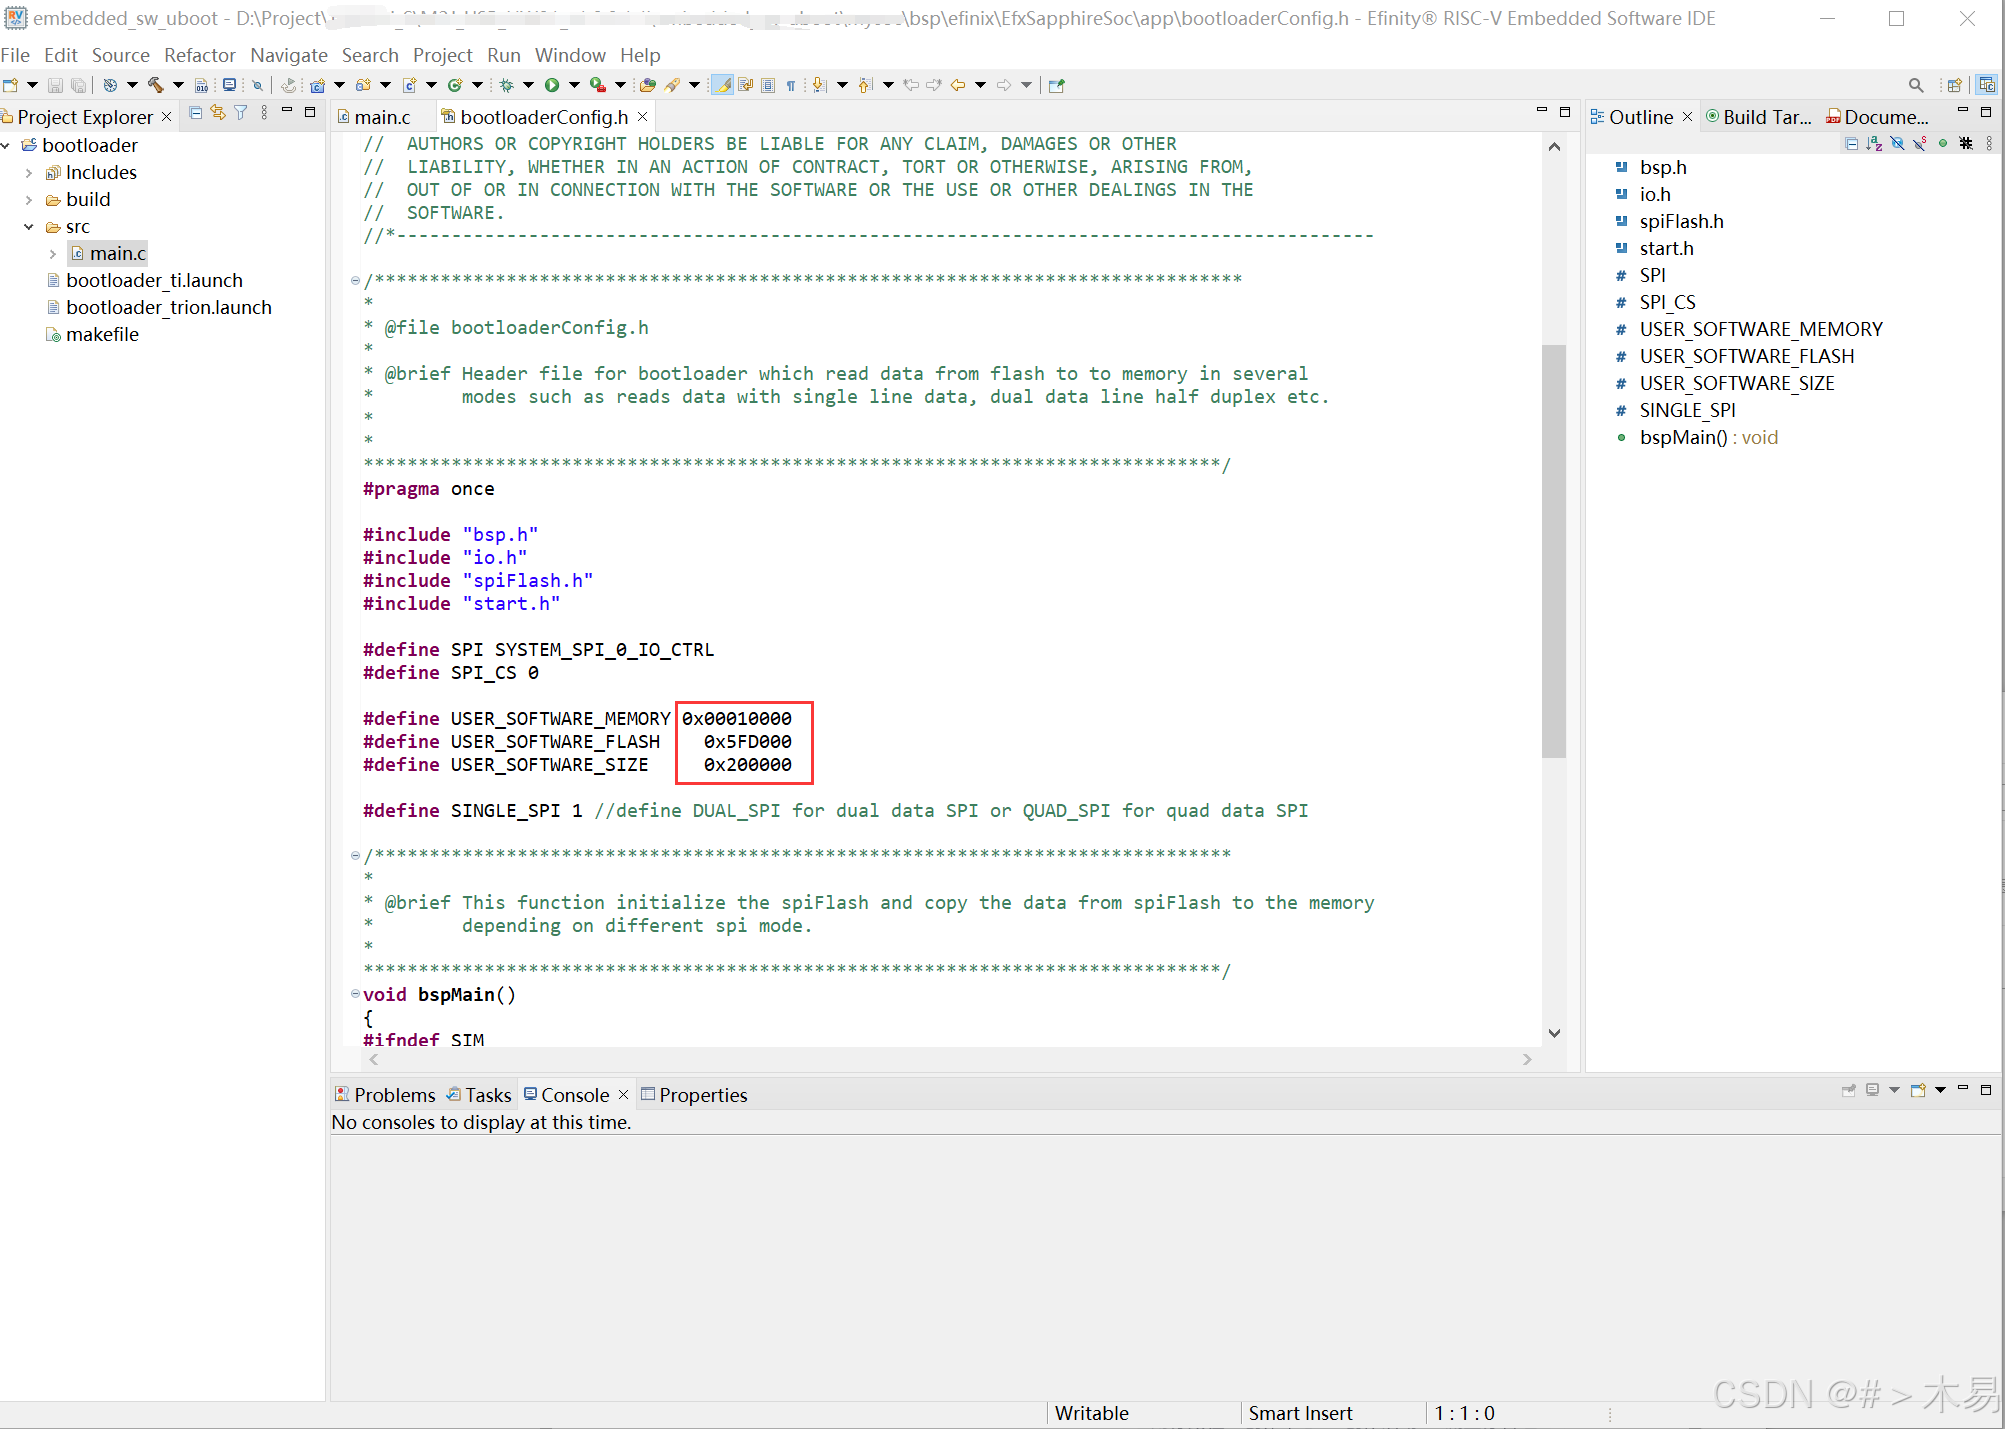Click the Project Explorer filter funnel icon
Viewport: 2005px width, 1429px height.
click(x=241, y=113)
